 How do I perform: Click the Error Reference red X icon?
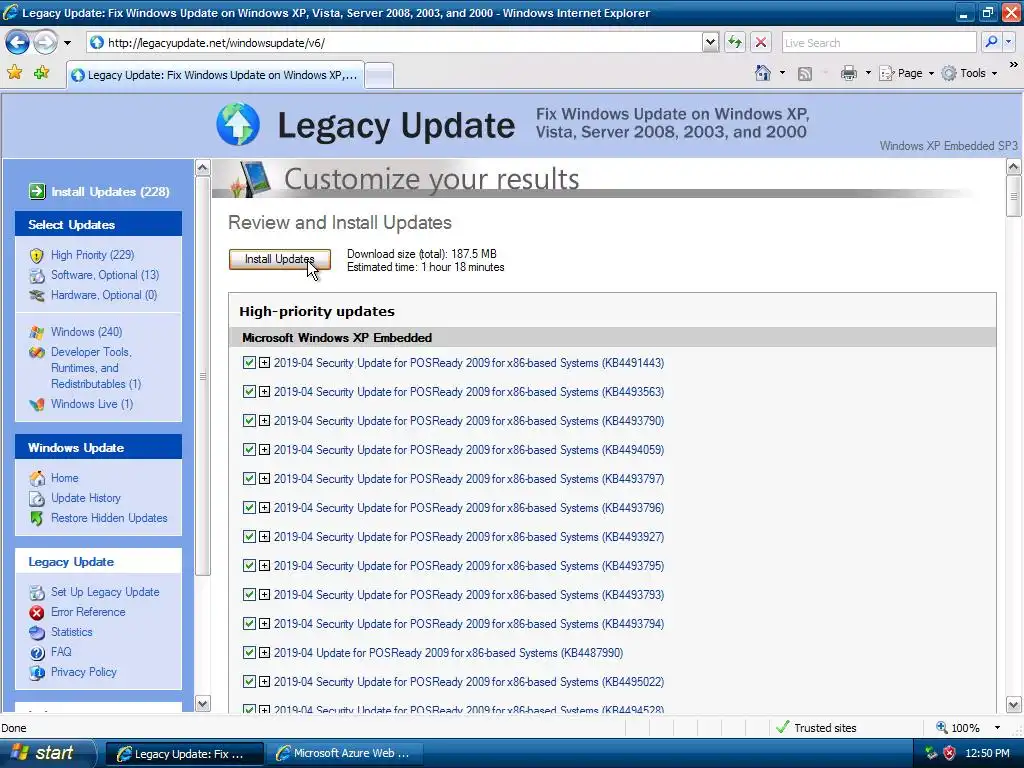point(37,613)
